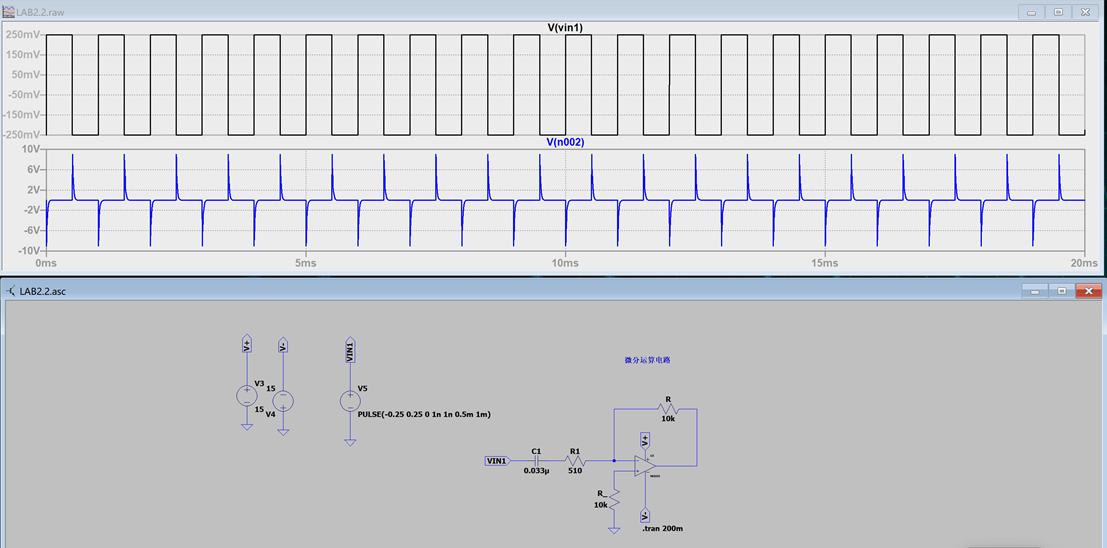This screenshot has height=548, width=1107.
Task: Click the V5 pulse voltage source symbol
Action: (350, 401)
